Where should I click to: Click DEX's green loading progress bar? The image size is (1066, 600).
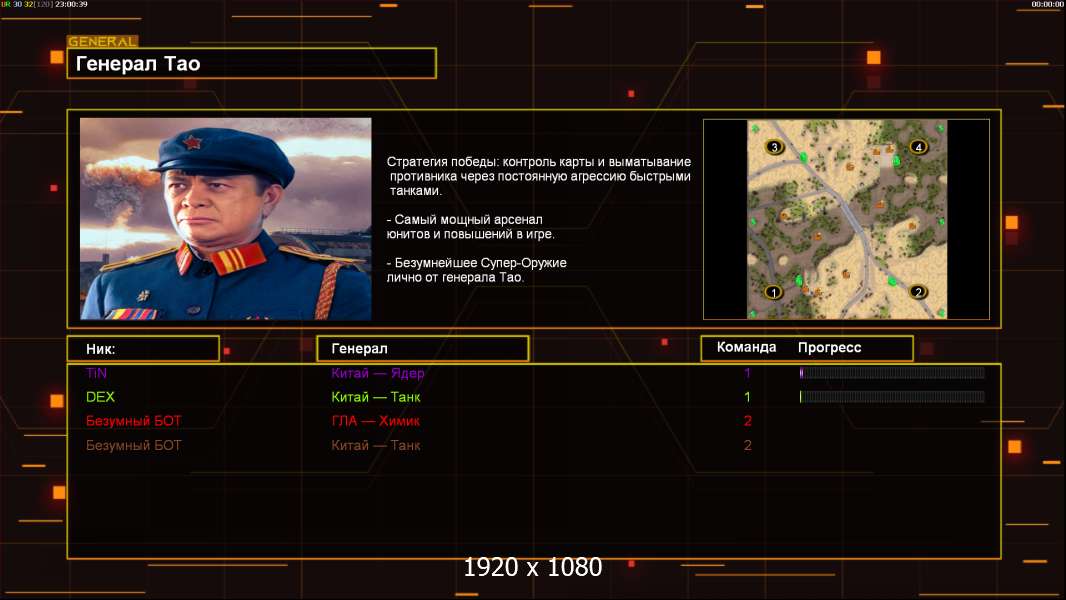pos(891,397)
